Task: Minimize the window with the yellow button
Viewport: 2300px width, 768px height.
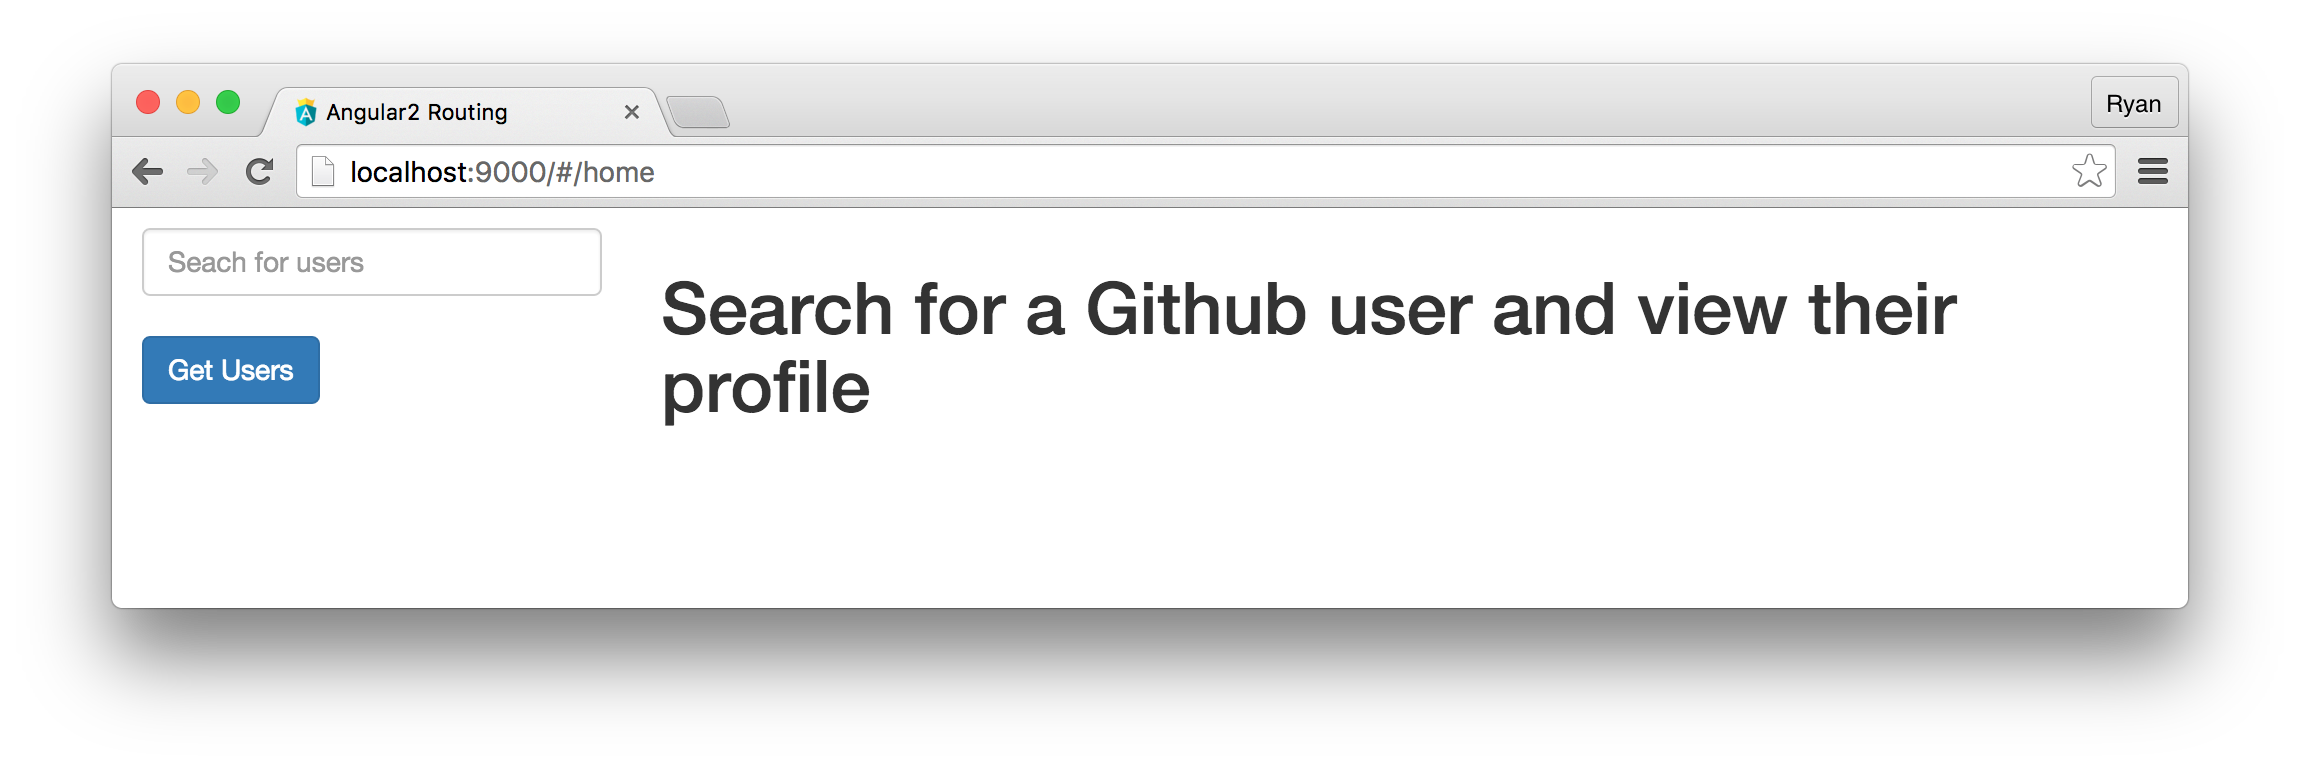Action: 188,102
